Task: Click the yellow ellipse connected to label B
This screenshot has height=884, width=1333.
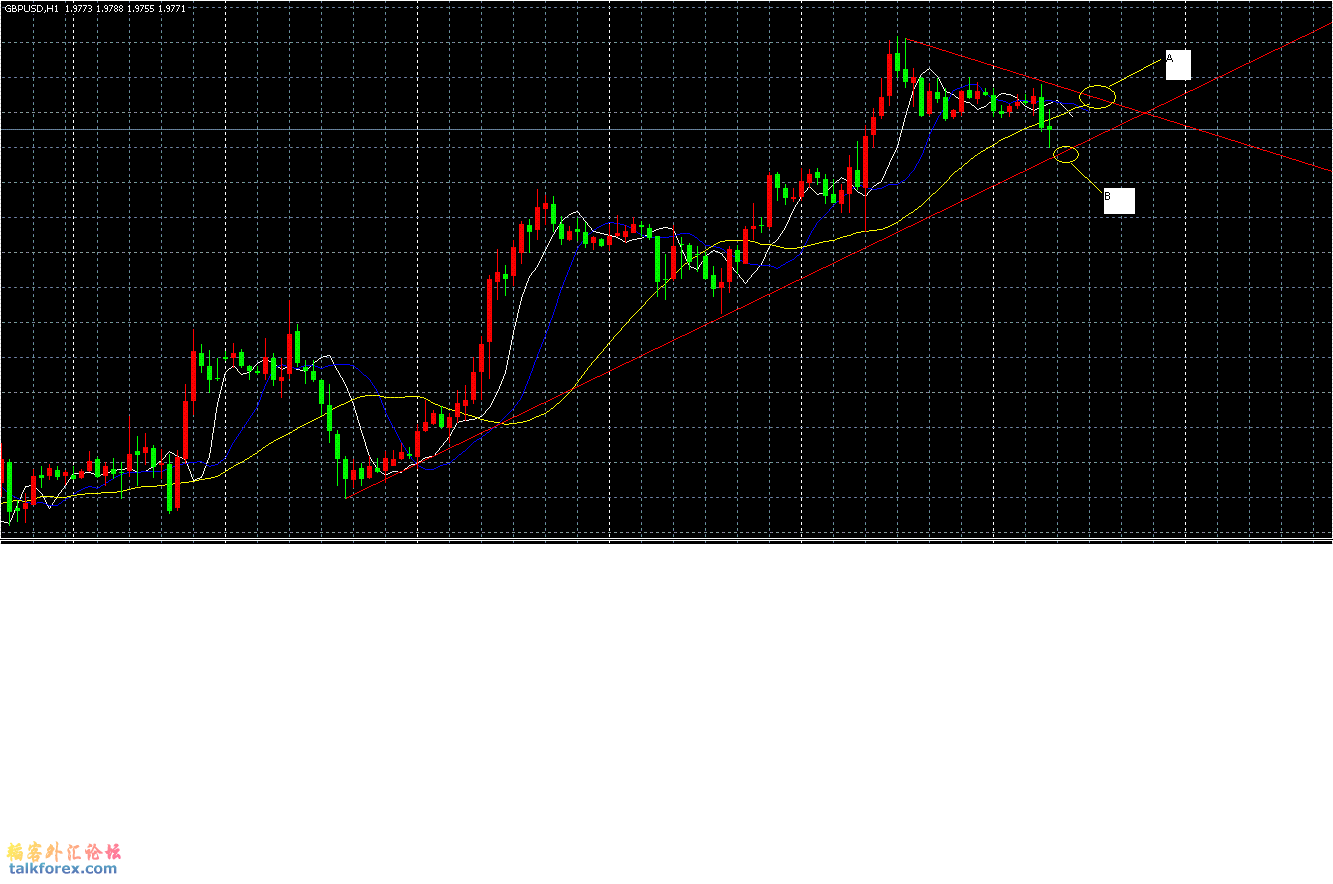Action: click(x=1066, y=154)
